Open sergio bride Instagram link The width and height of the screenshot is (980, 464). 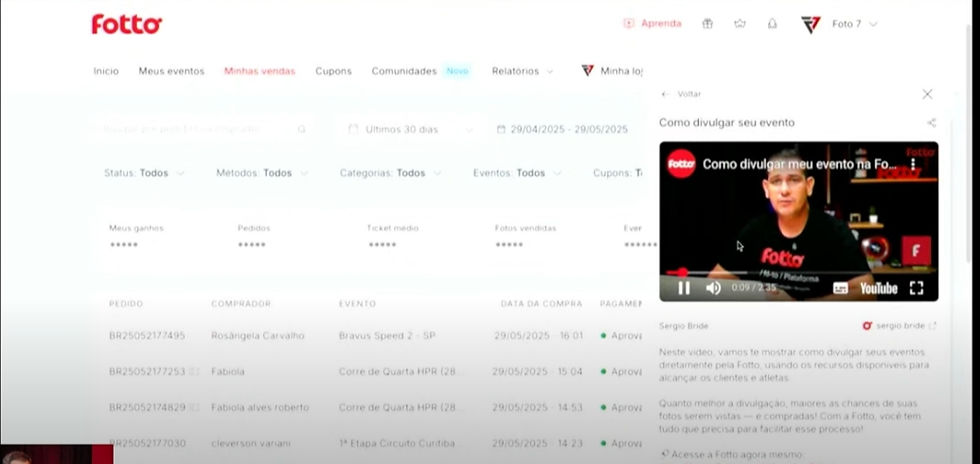click(x=899, y=326)
